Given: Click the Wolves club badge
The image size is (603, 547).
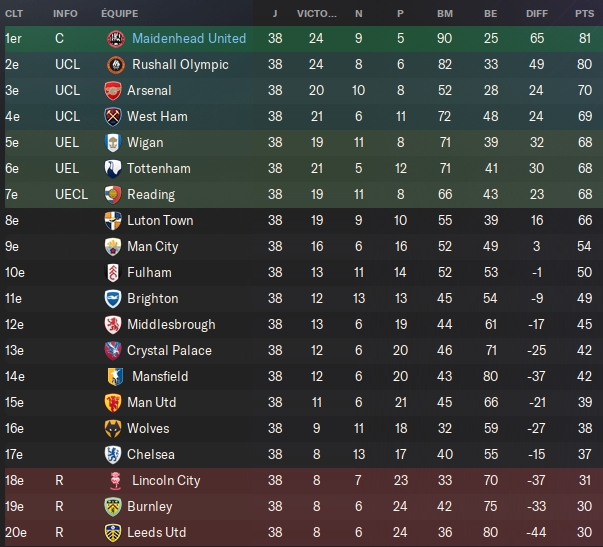Looking at the screenshot, I should tap(113, 428).
